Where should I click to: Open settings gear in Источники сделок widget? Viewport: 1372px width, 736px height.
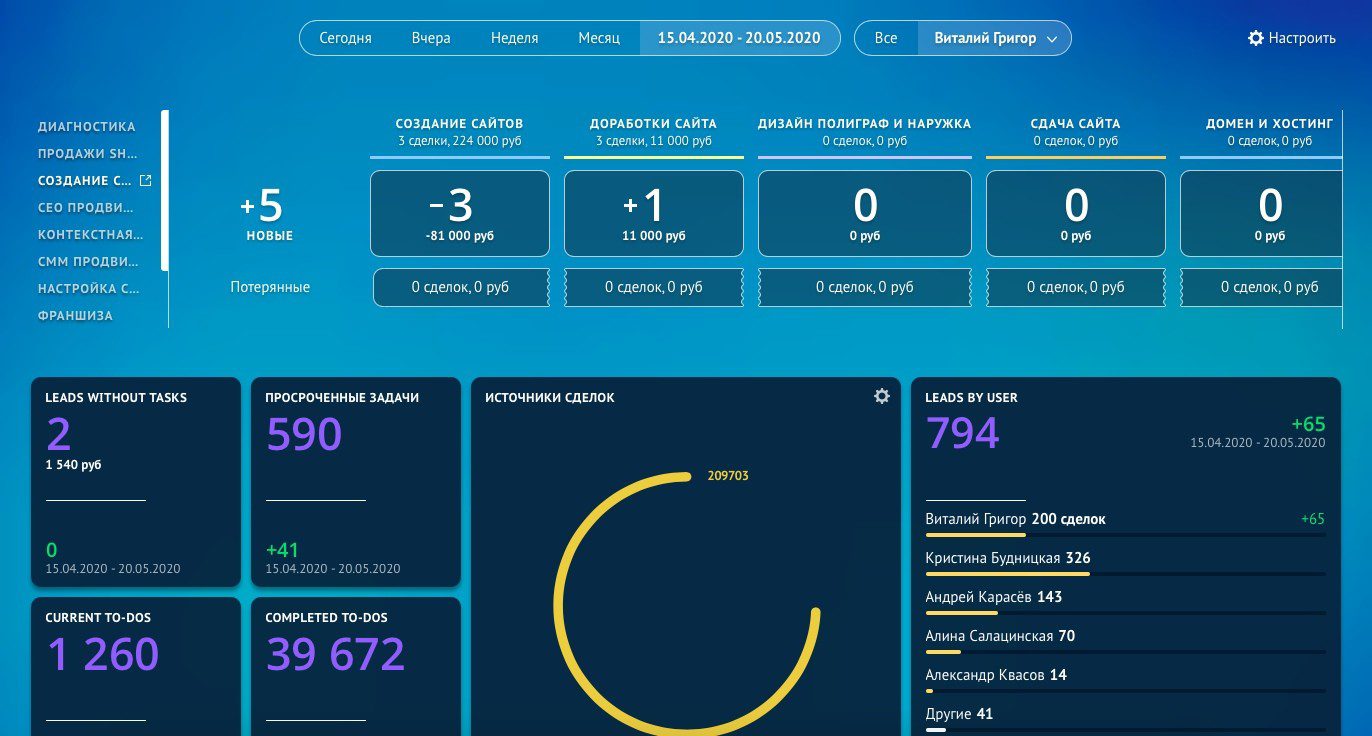pyautogui.click(x=881, y=397)
